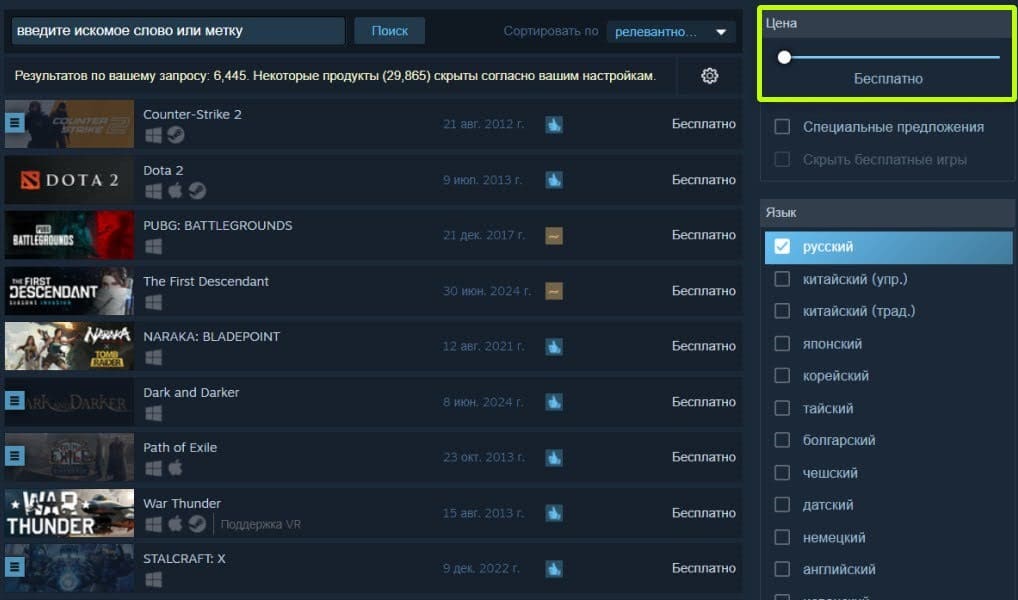Open search preferences gear icon
Screen dimensions: 1018x600
710,76
